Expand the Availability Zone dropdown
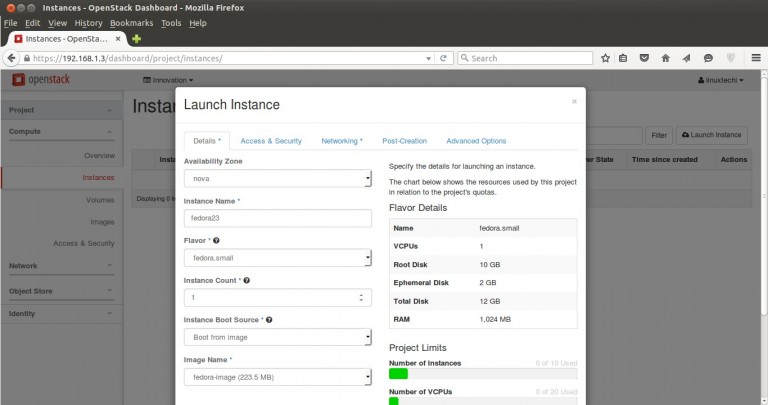The width and height of the screenshot is (768, 405). 278,179
